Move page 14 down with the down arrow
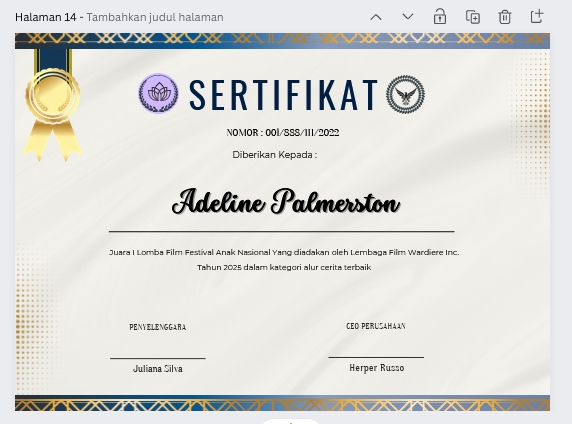The image size is (572, 424). [x=407, y=17]
